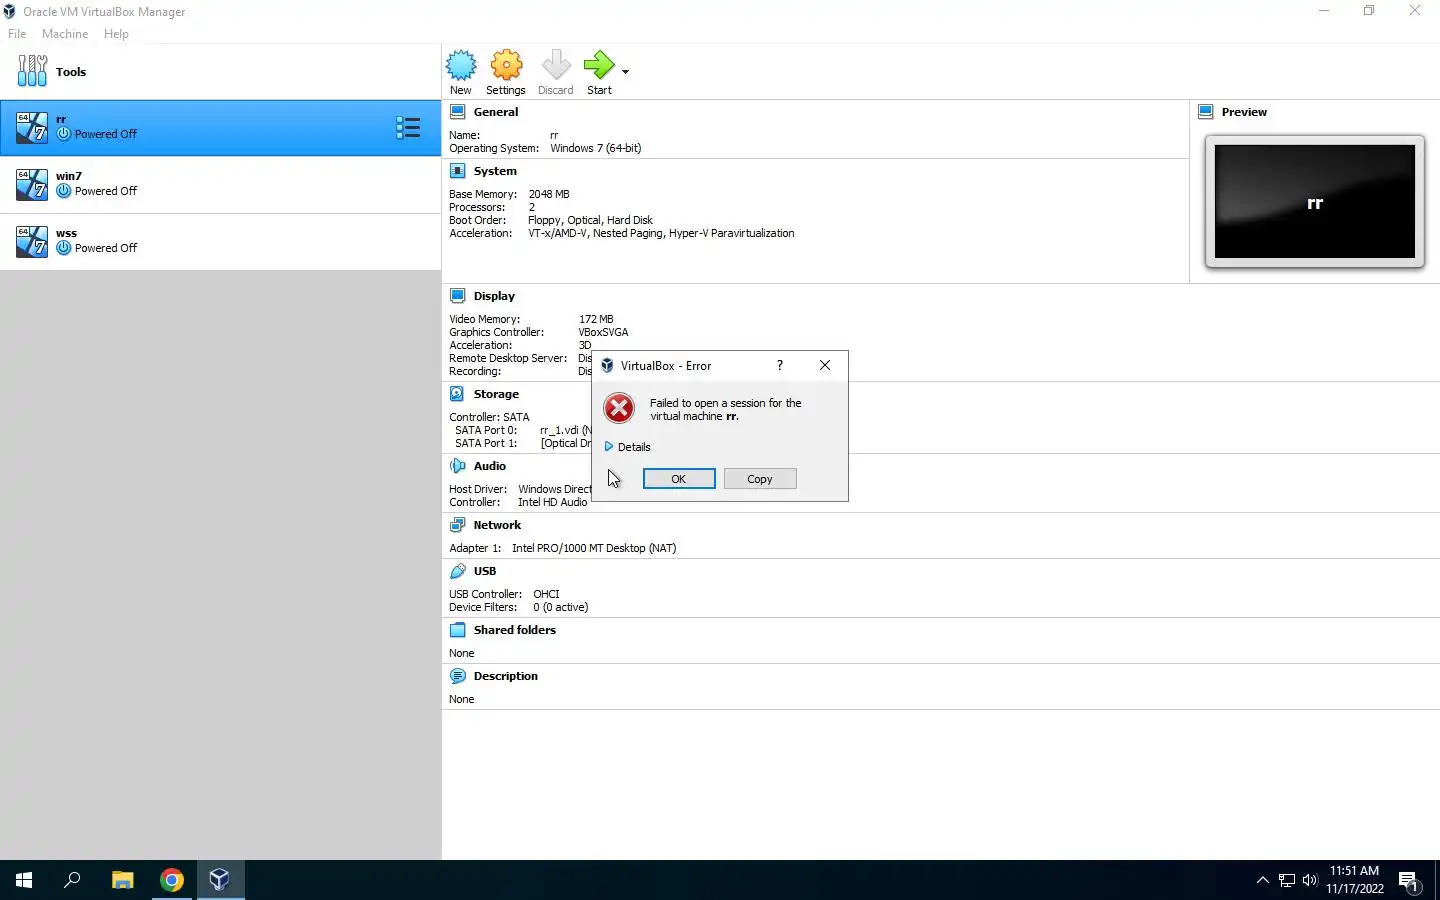The width and height of the screenshot is (1440, 900).
Task: Click 'Intel PRO/1000 MT Desktop (NAT)' adapter text
Action: click(594, 548)
